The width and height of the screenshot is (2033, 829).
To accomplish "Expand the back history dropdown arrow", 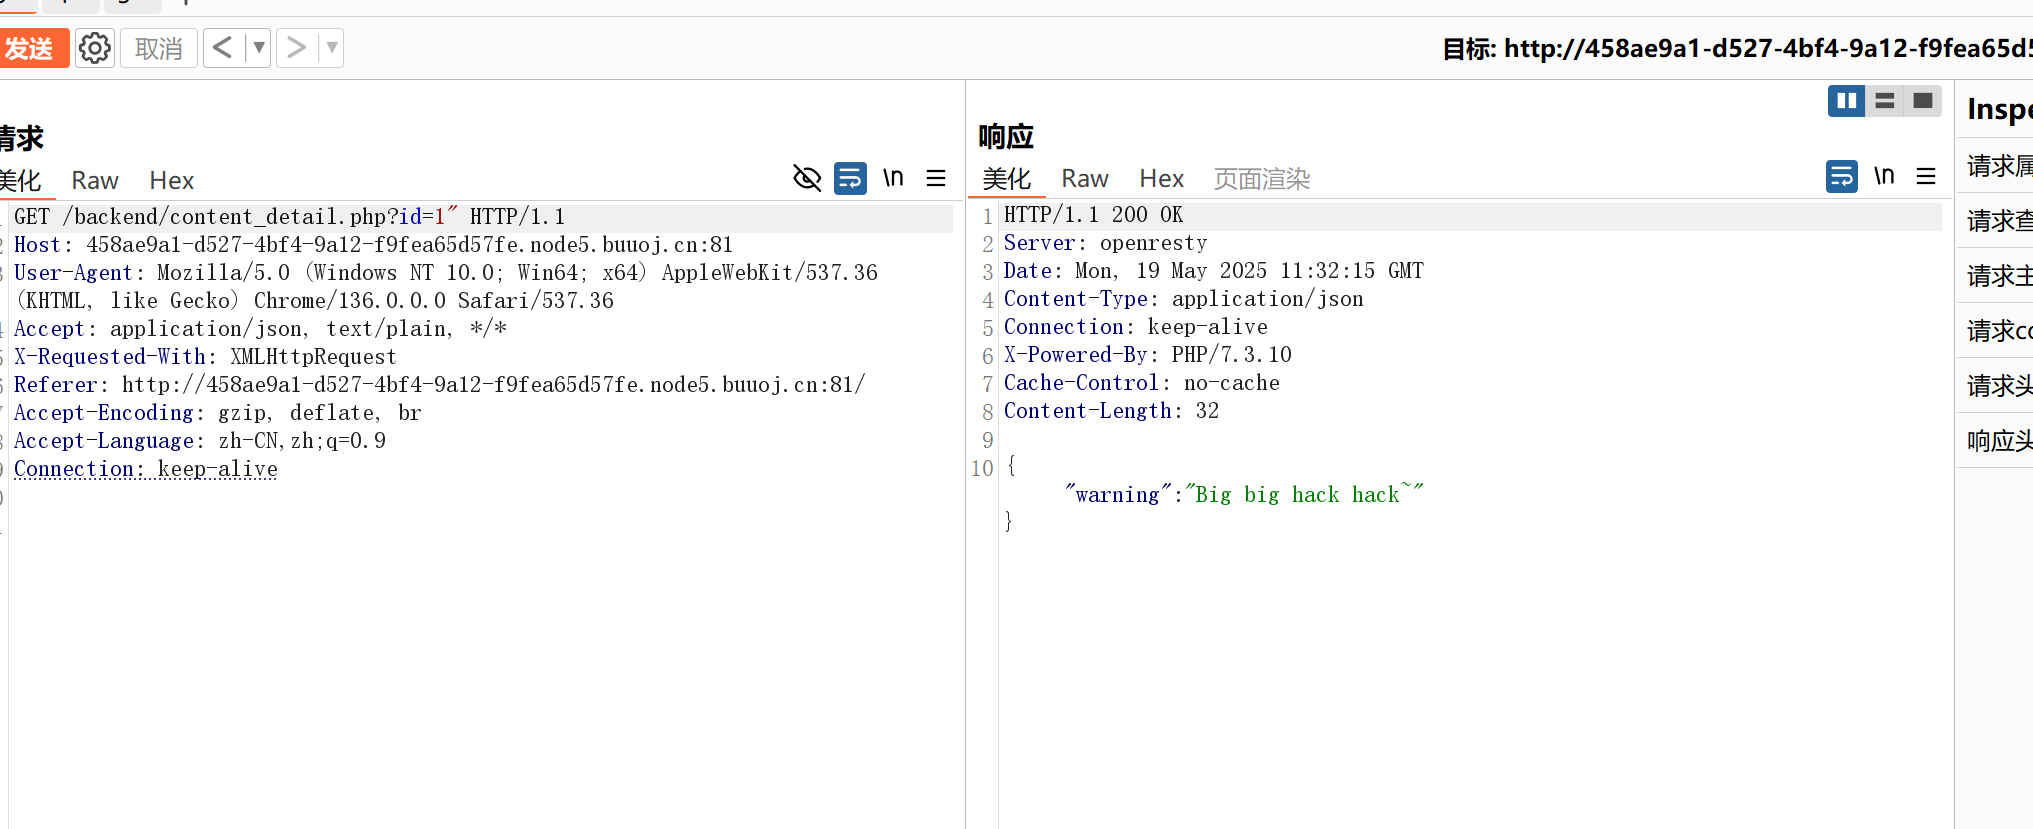I will (259, 48).
